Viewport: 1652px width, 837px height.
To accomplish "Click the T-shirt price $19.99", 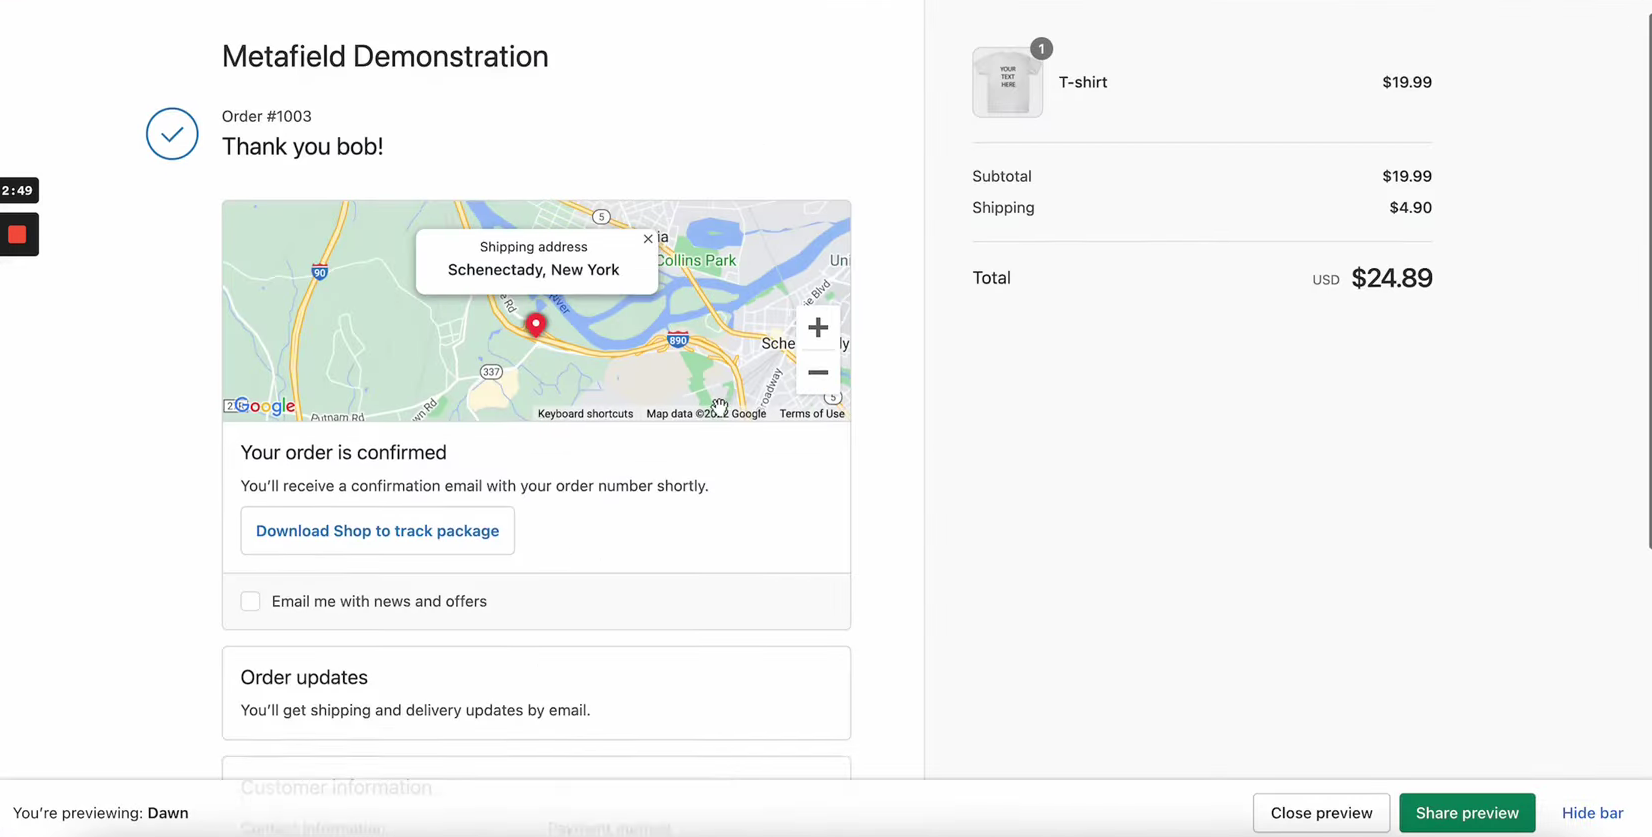I will pos(1407,82).
